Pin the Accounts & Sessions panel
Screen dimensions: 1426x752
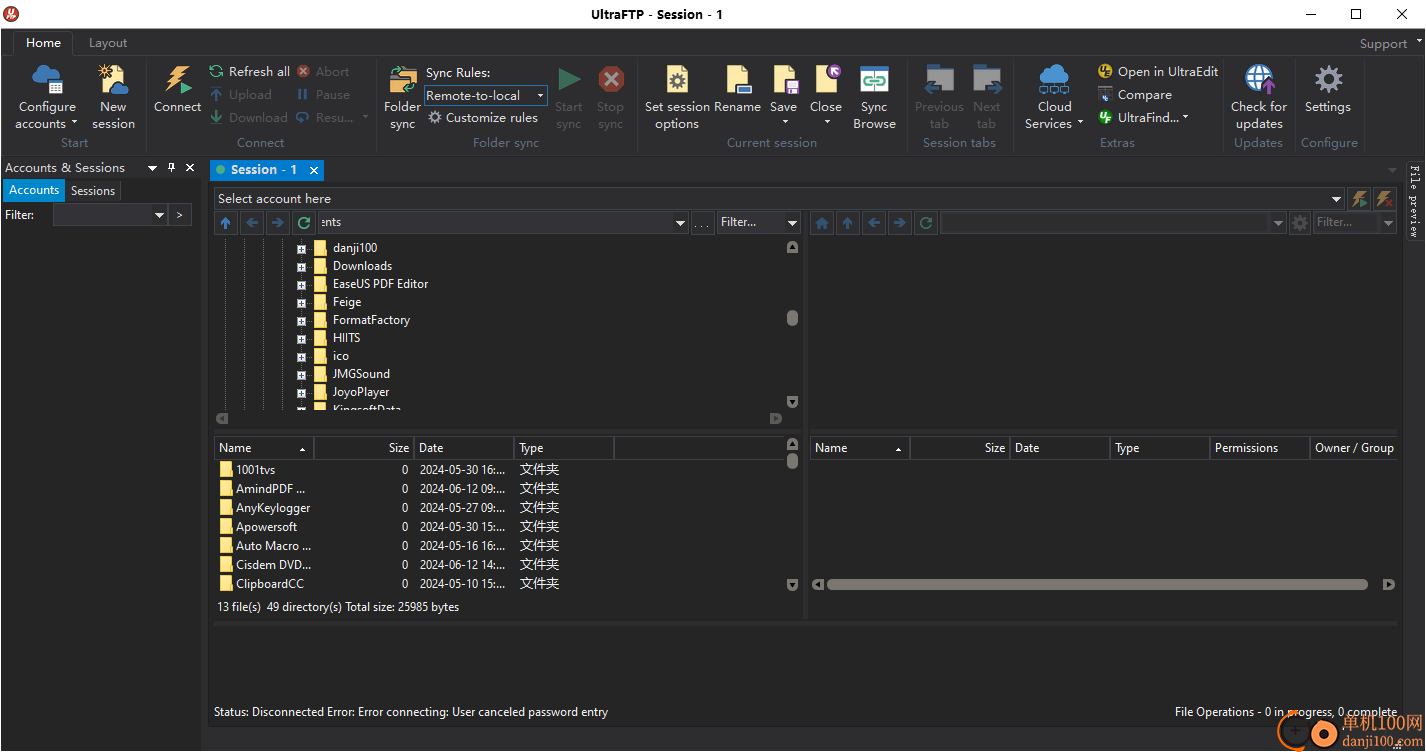coord(171,168)
